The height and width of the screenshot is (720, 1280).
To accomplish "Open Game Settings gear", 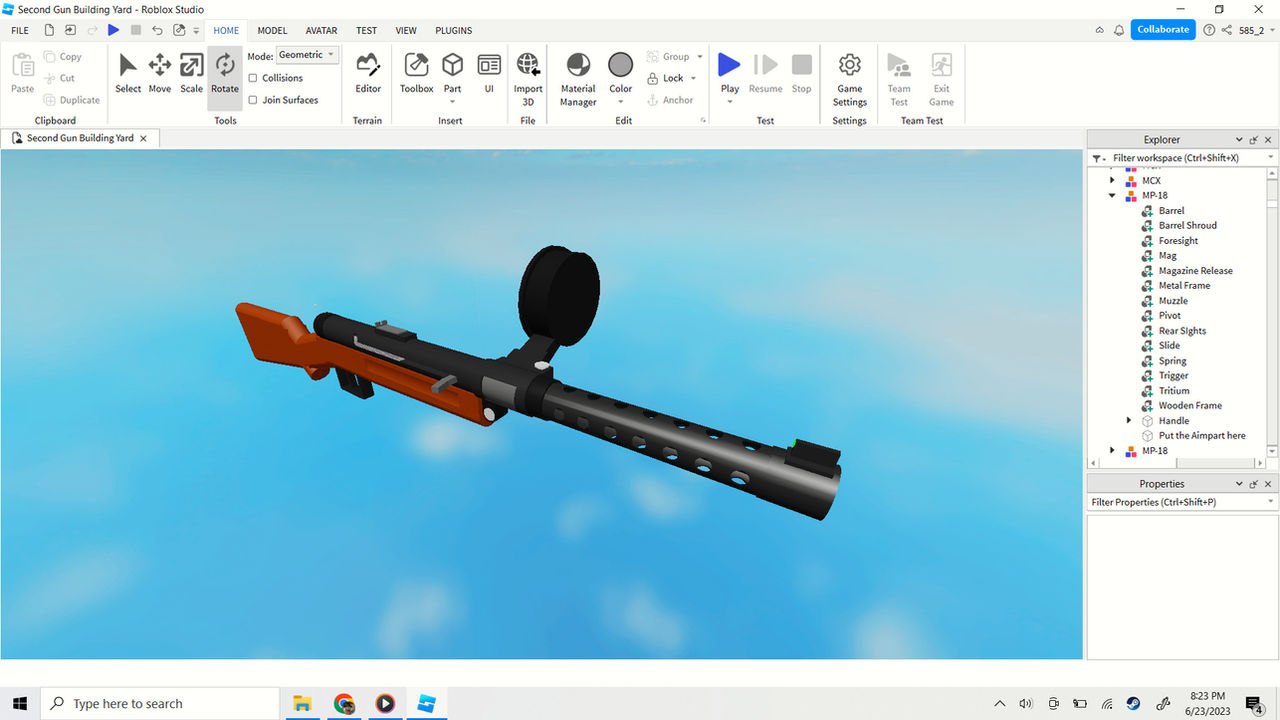I will [x=850, y=80].
